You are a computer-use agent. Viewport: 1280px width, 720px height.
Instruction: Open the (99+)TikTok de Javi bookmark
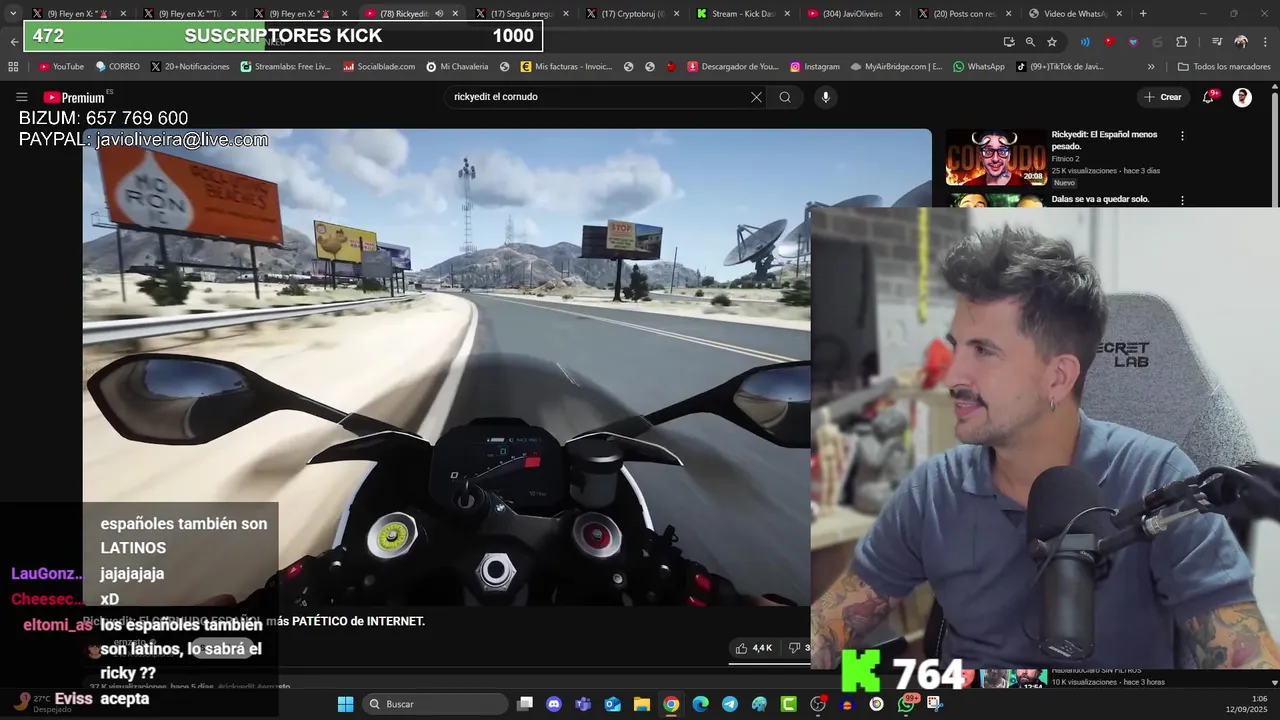[x=1059, y=66]
